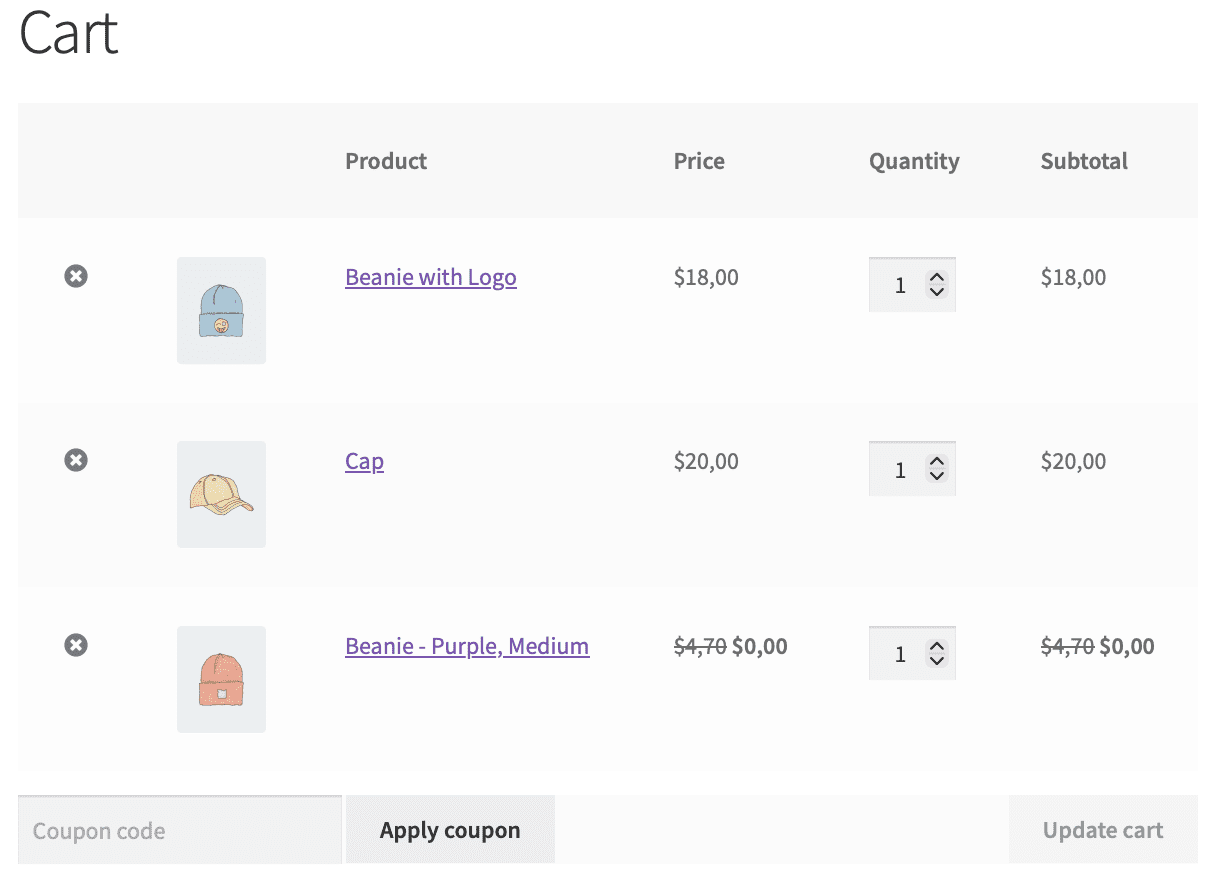This screenshot has height=878, width=1222.
Task: Increase quantity of Beanie with Logo
Action: coord(937,279)
